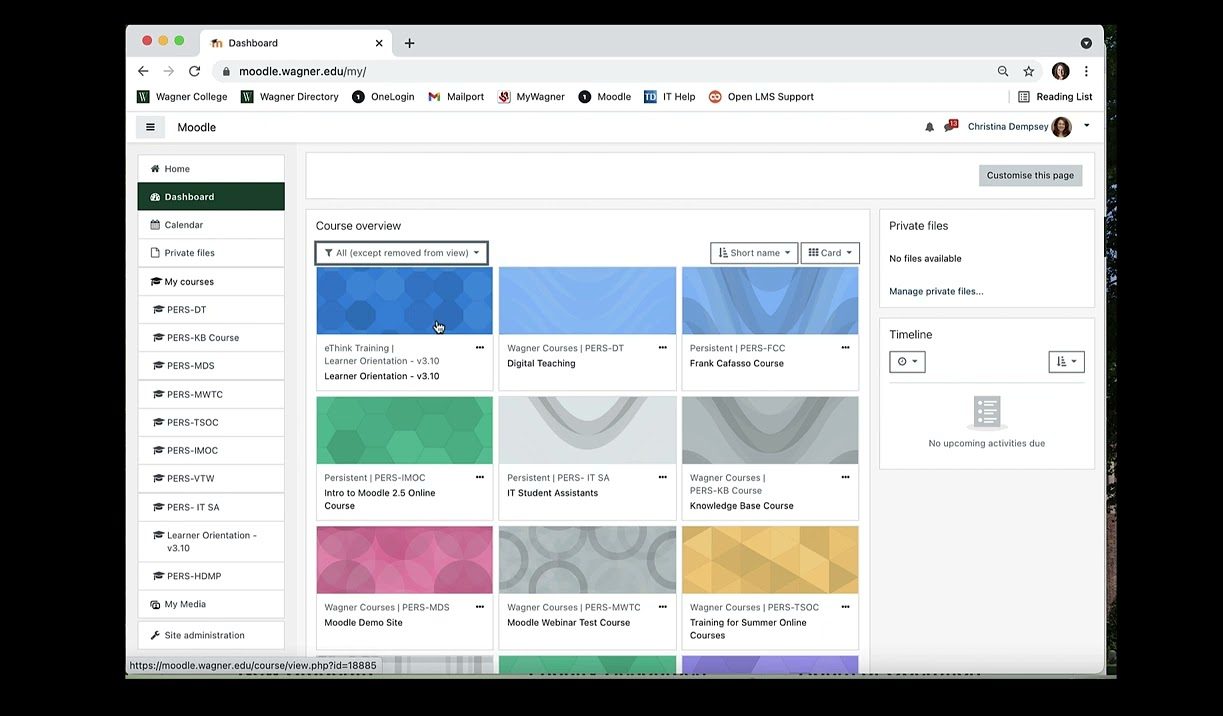Screen dimensions: 1223x716
Task: Open PERS-MDS in the sidebar
Action: point(211,366)
